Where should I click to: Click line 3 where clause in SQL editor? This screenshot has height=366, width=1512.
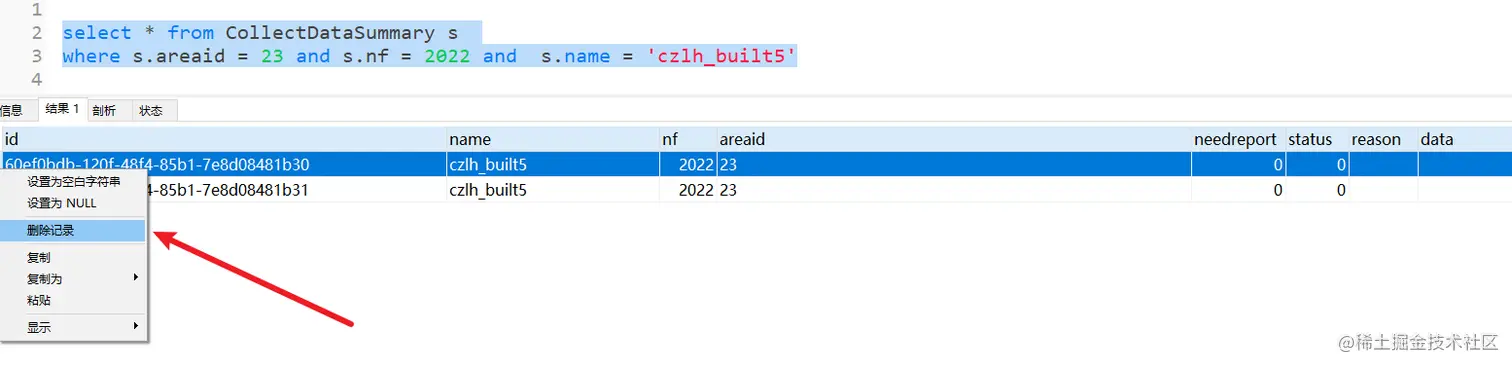click(x=429, y=56)
